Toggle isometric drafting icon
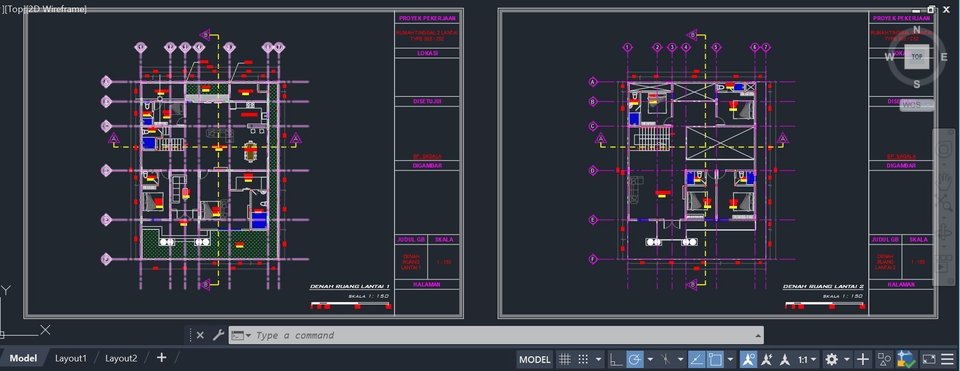 [x=665, y=359]
